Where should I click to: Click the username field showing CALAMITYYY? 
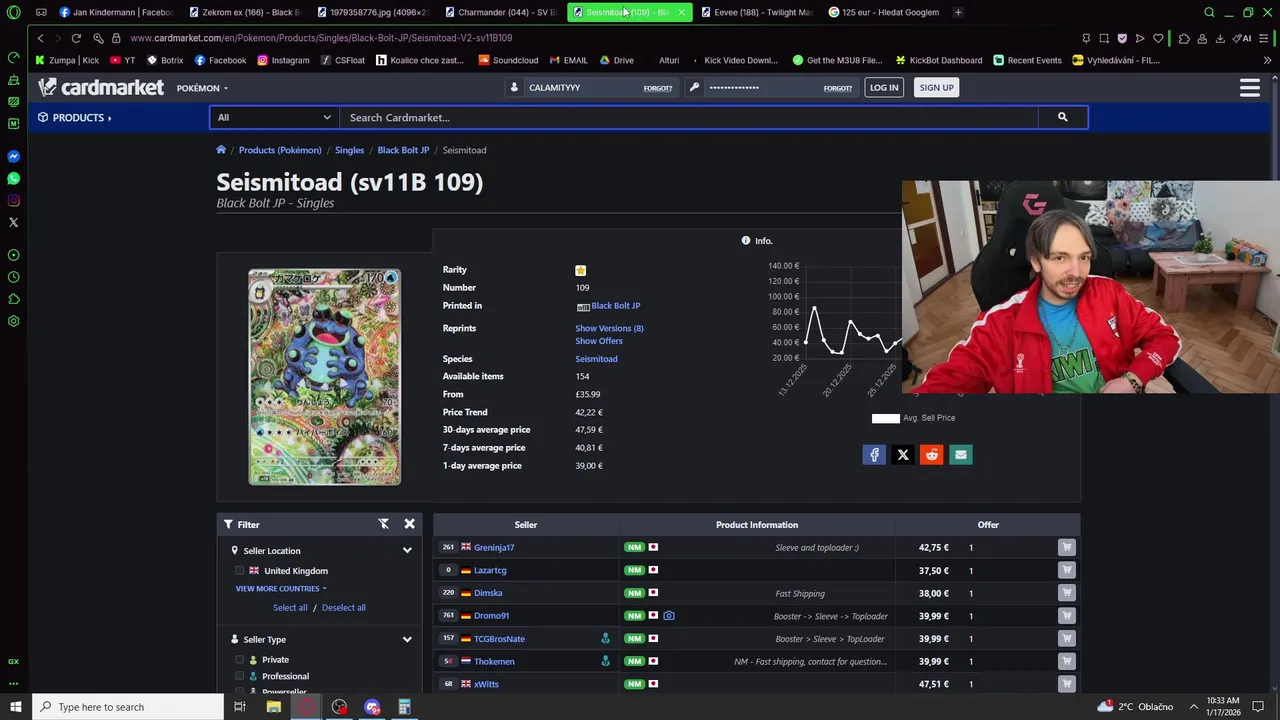click(x=585, y=88)
